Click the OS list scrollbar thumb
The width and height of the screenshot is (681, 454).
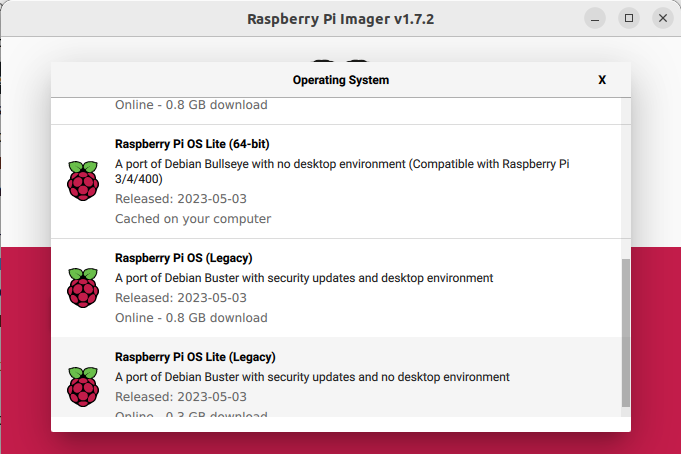click(626, 333)
